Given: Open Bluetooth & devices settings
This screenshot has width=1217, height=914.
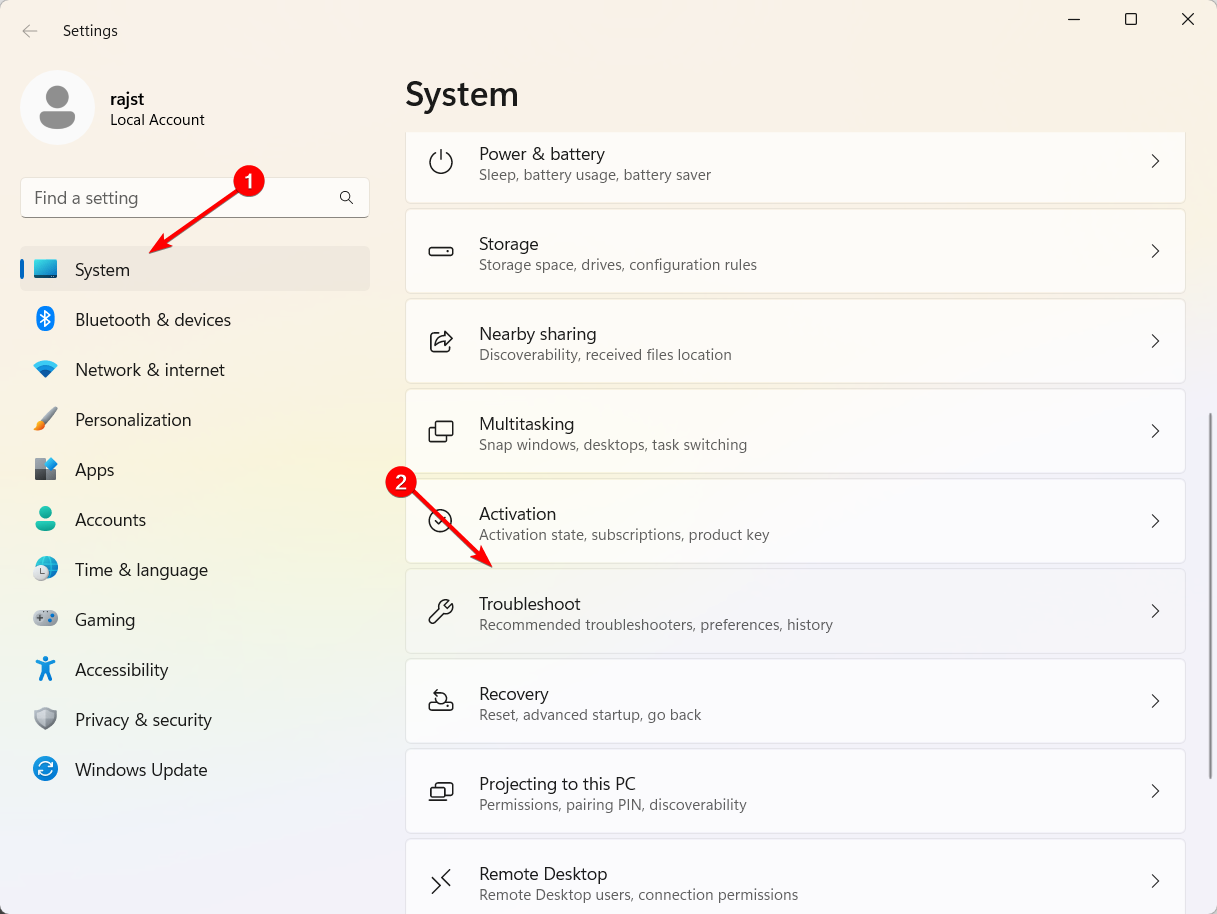Looking at the screenshot, I should tap(195, 319).
